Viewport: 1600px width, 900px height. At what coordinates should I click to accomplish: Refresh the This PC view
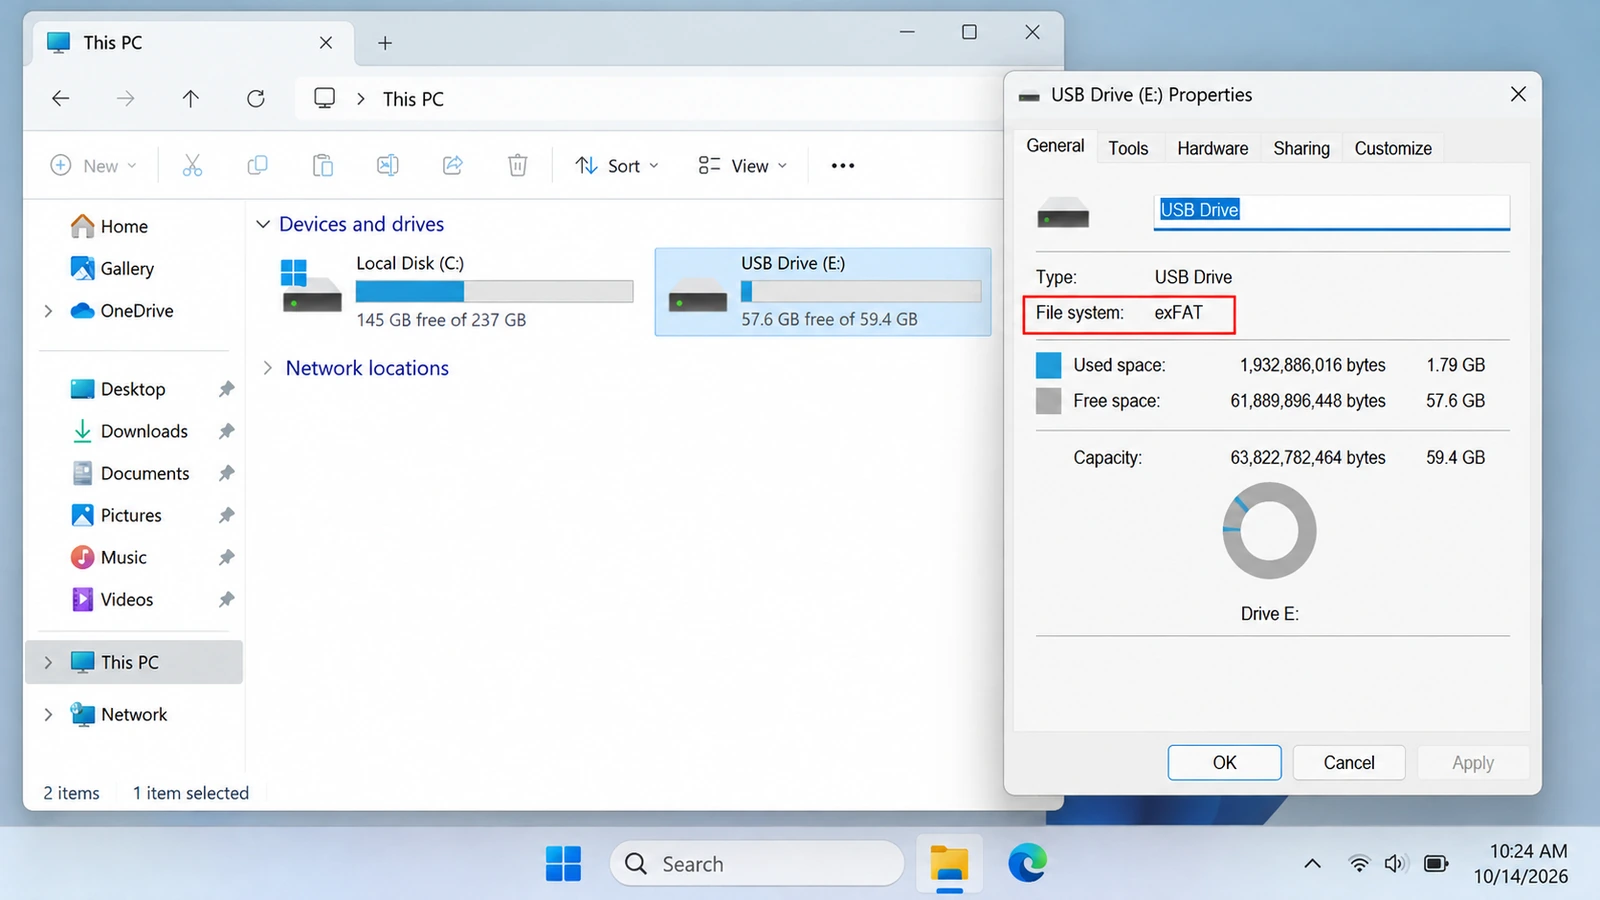pyautogui.click(x=256, y=98)
